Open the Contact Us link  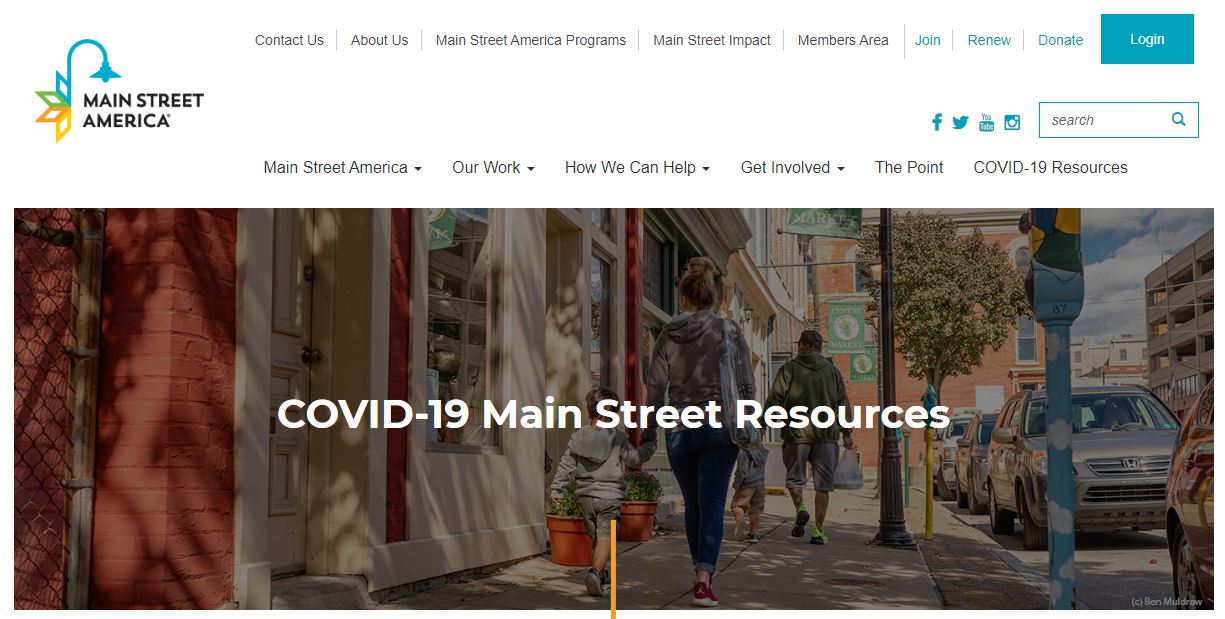tap(289, 40)
